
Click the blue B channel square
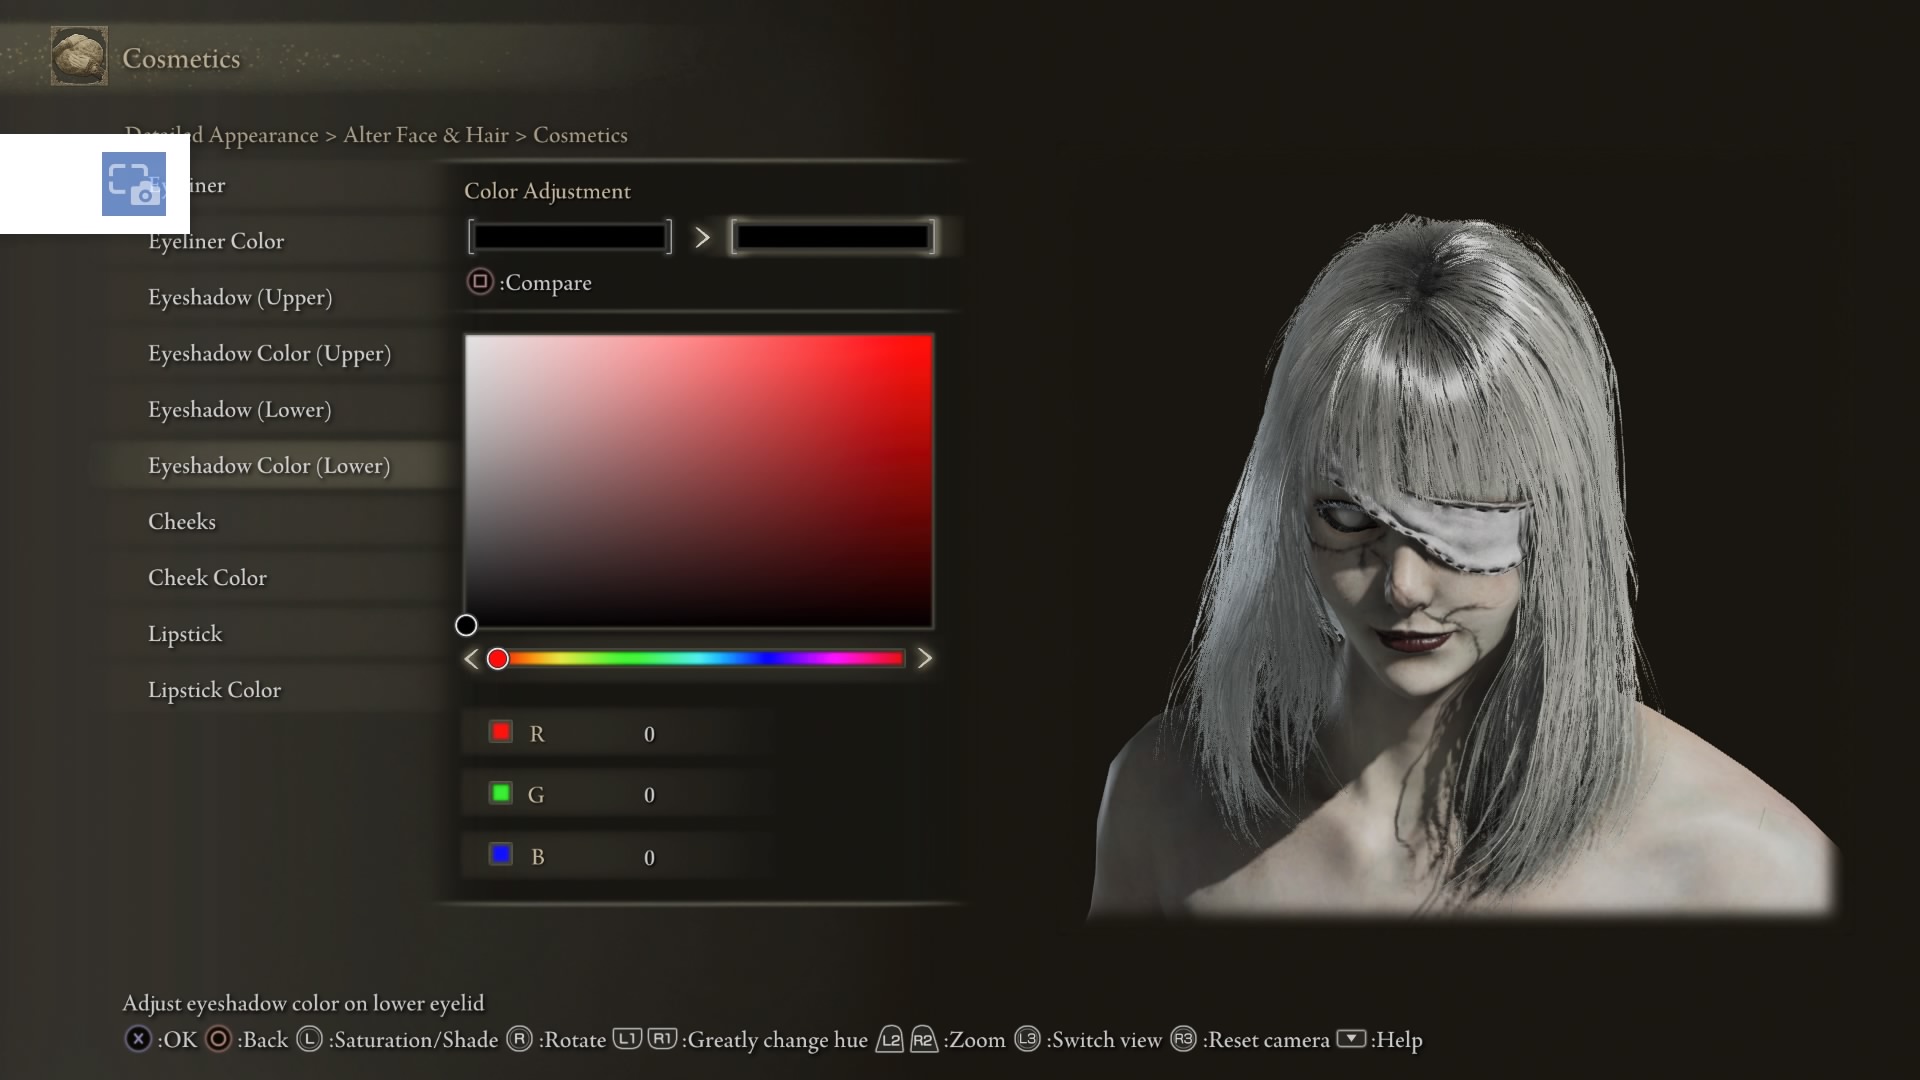coord(501,855)
